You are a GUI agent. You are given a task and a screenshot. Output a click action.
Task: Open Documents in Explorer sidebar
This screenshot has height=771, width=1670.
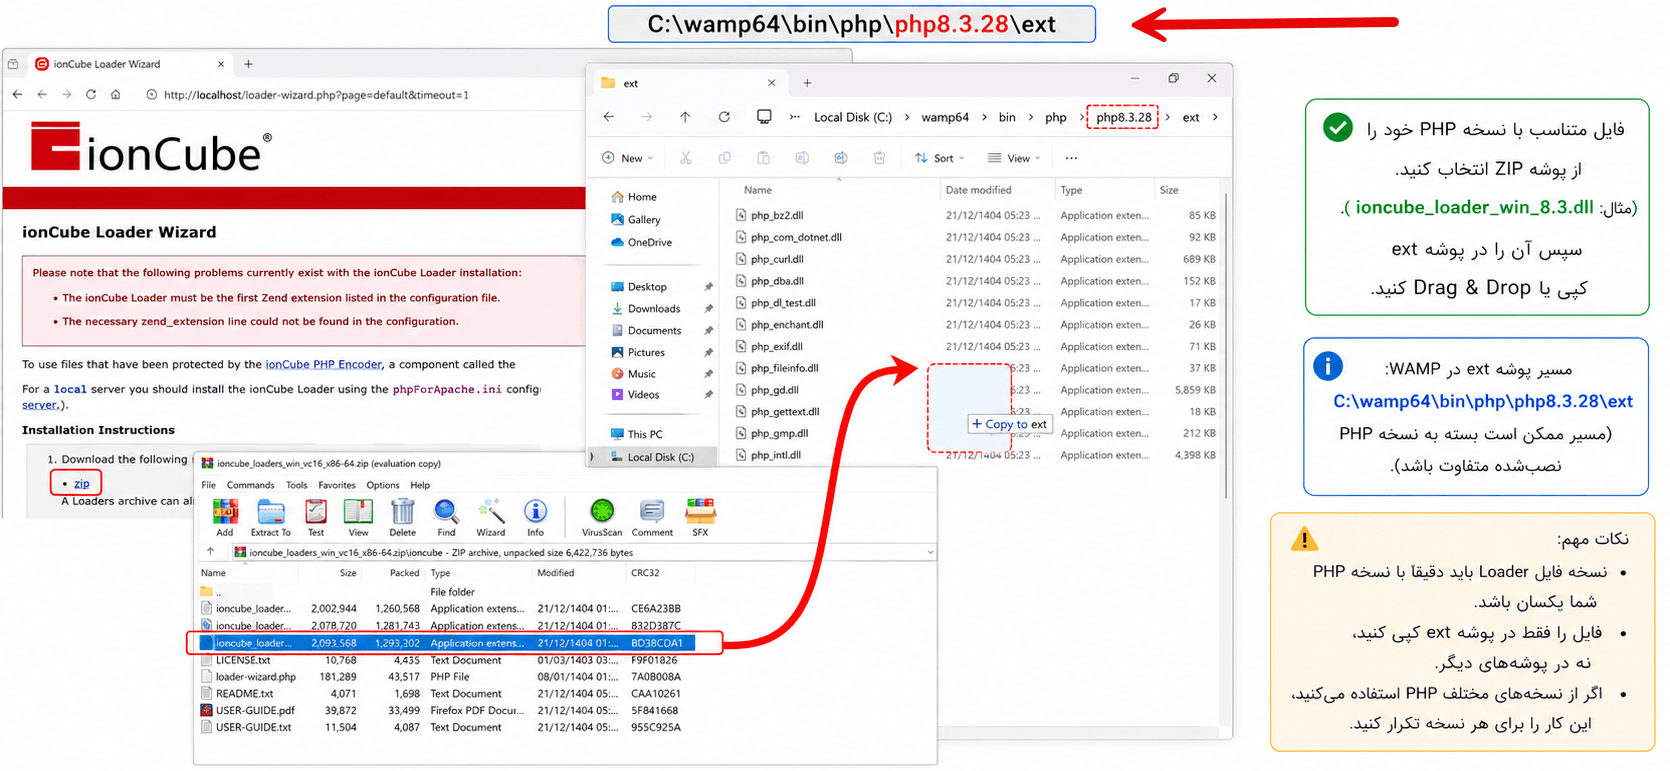(654, 331)
